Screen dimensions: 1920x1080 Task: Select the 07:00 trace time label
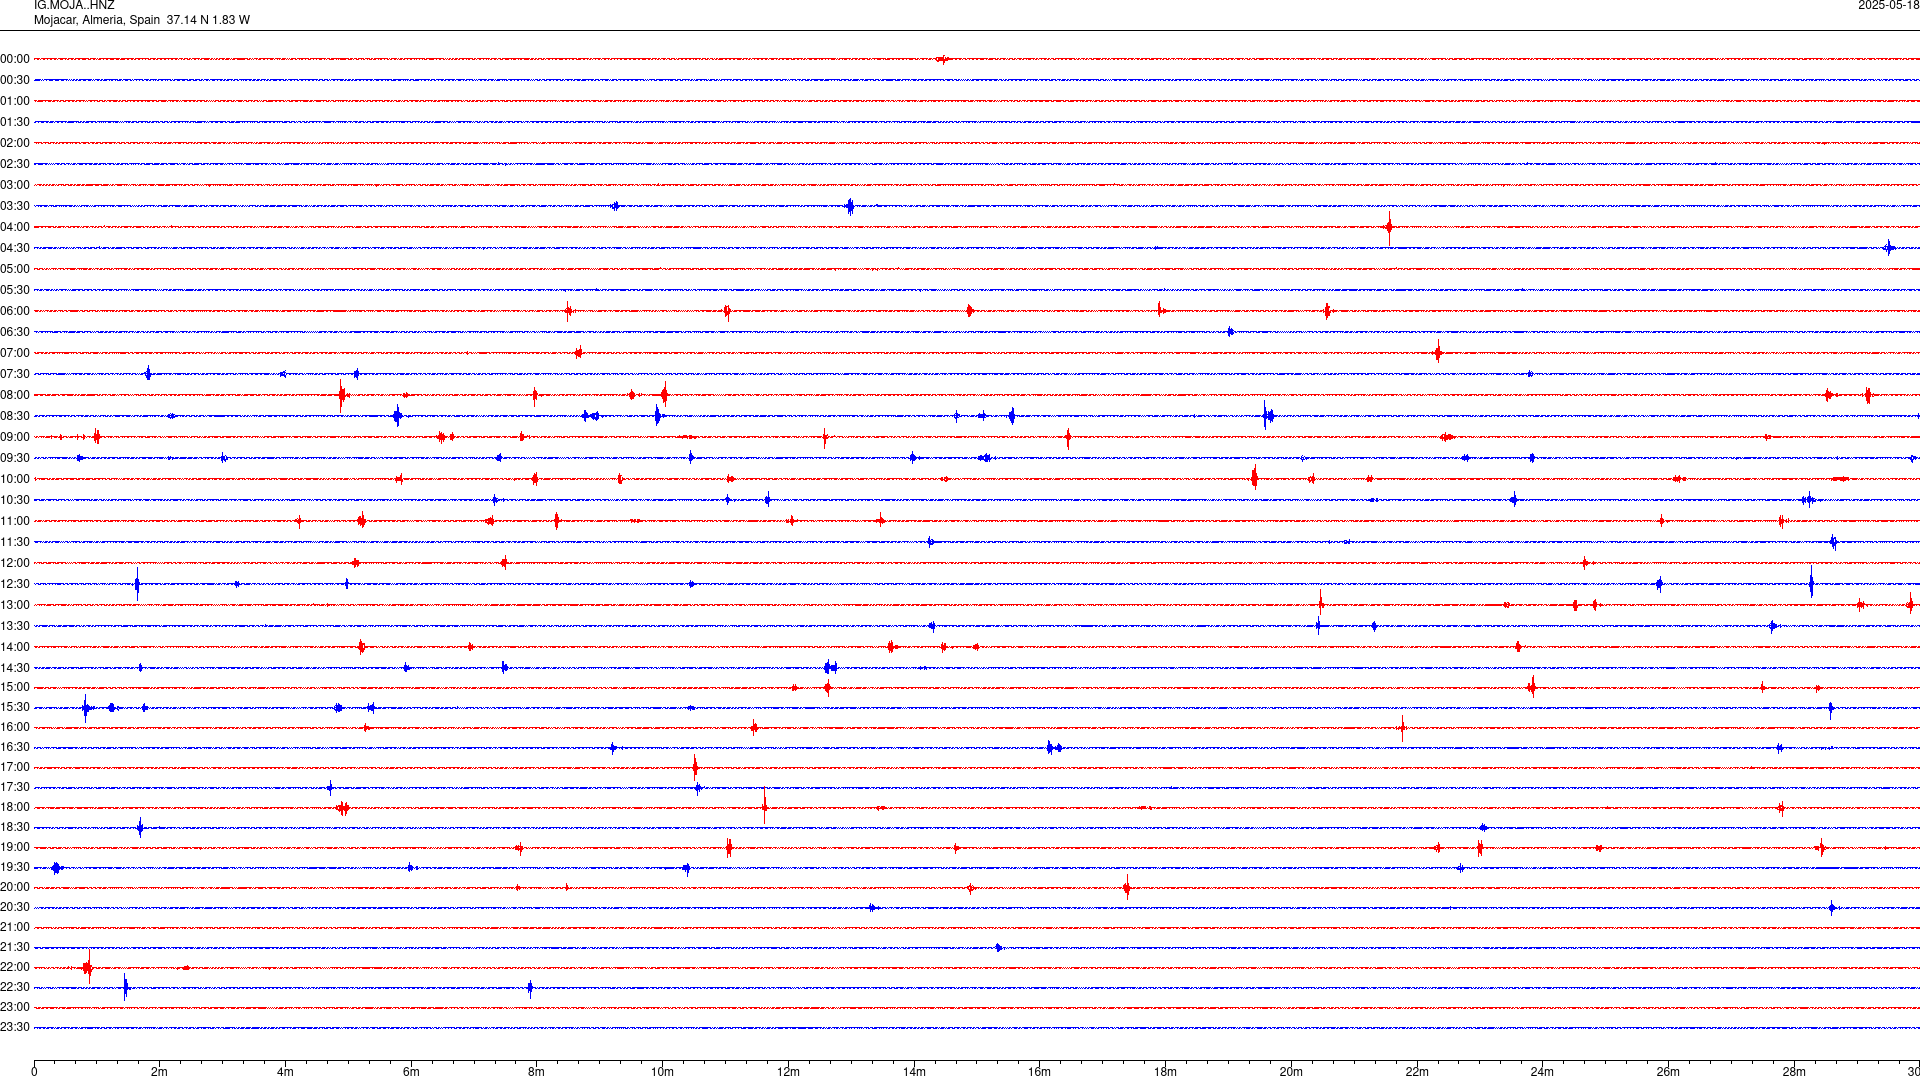coord(15,353)
